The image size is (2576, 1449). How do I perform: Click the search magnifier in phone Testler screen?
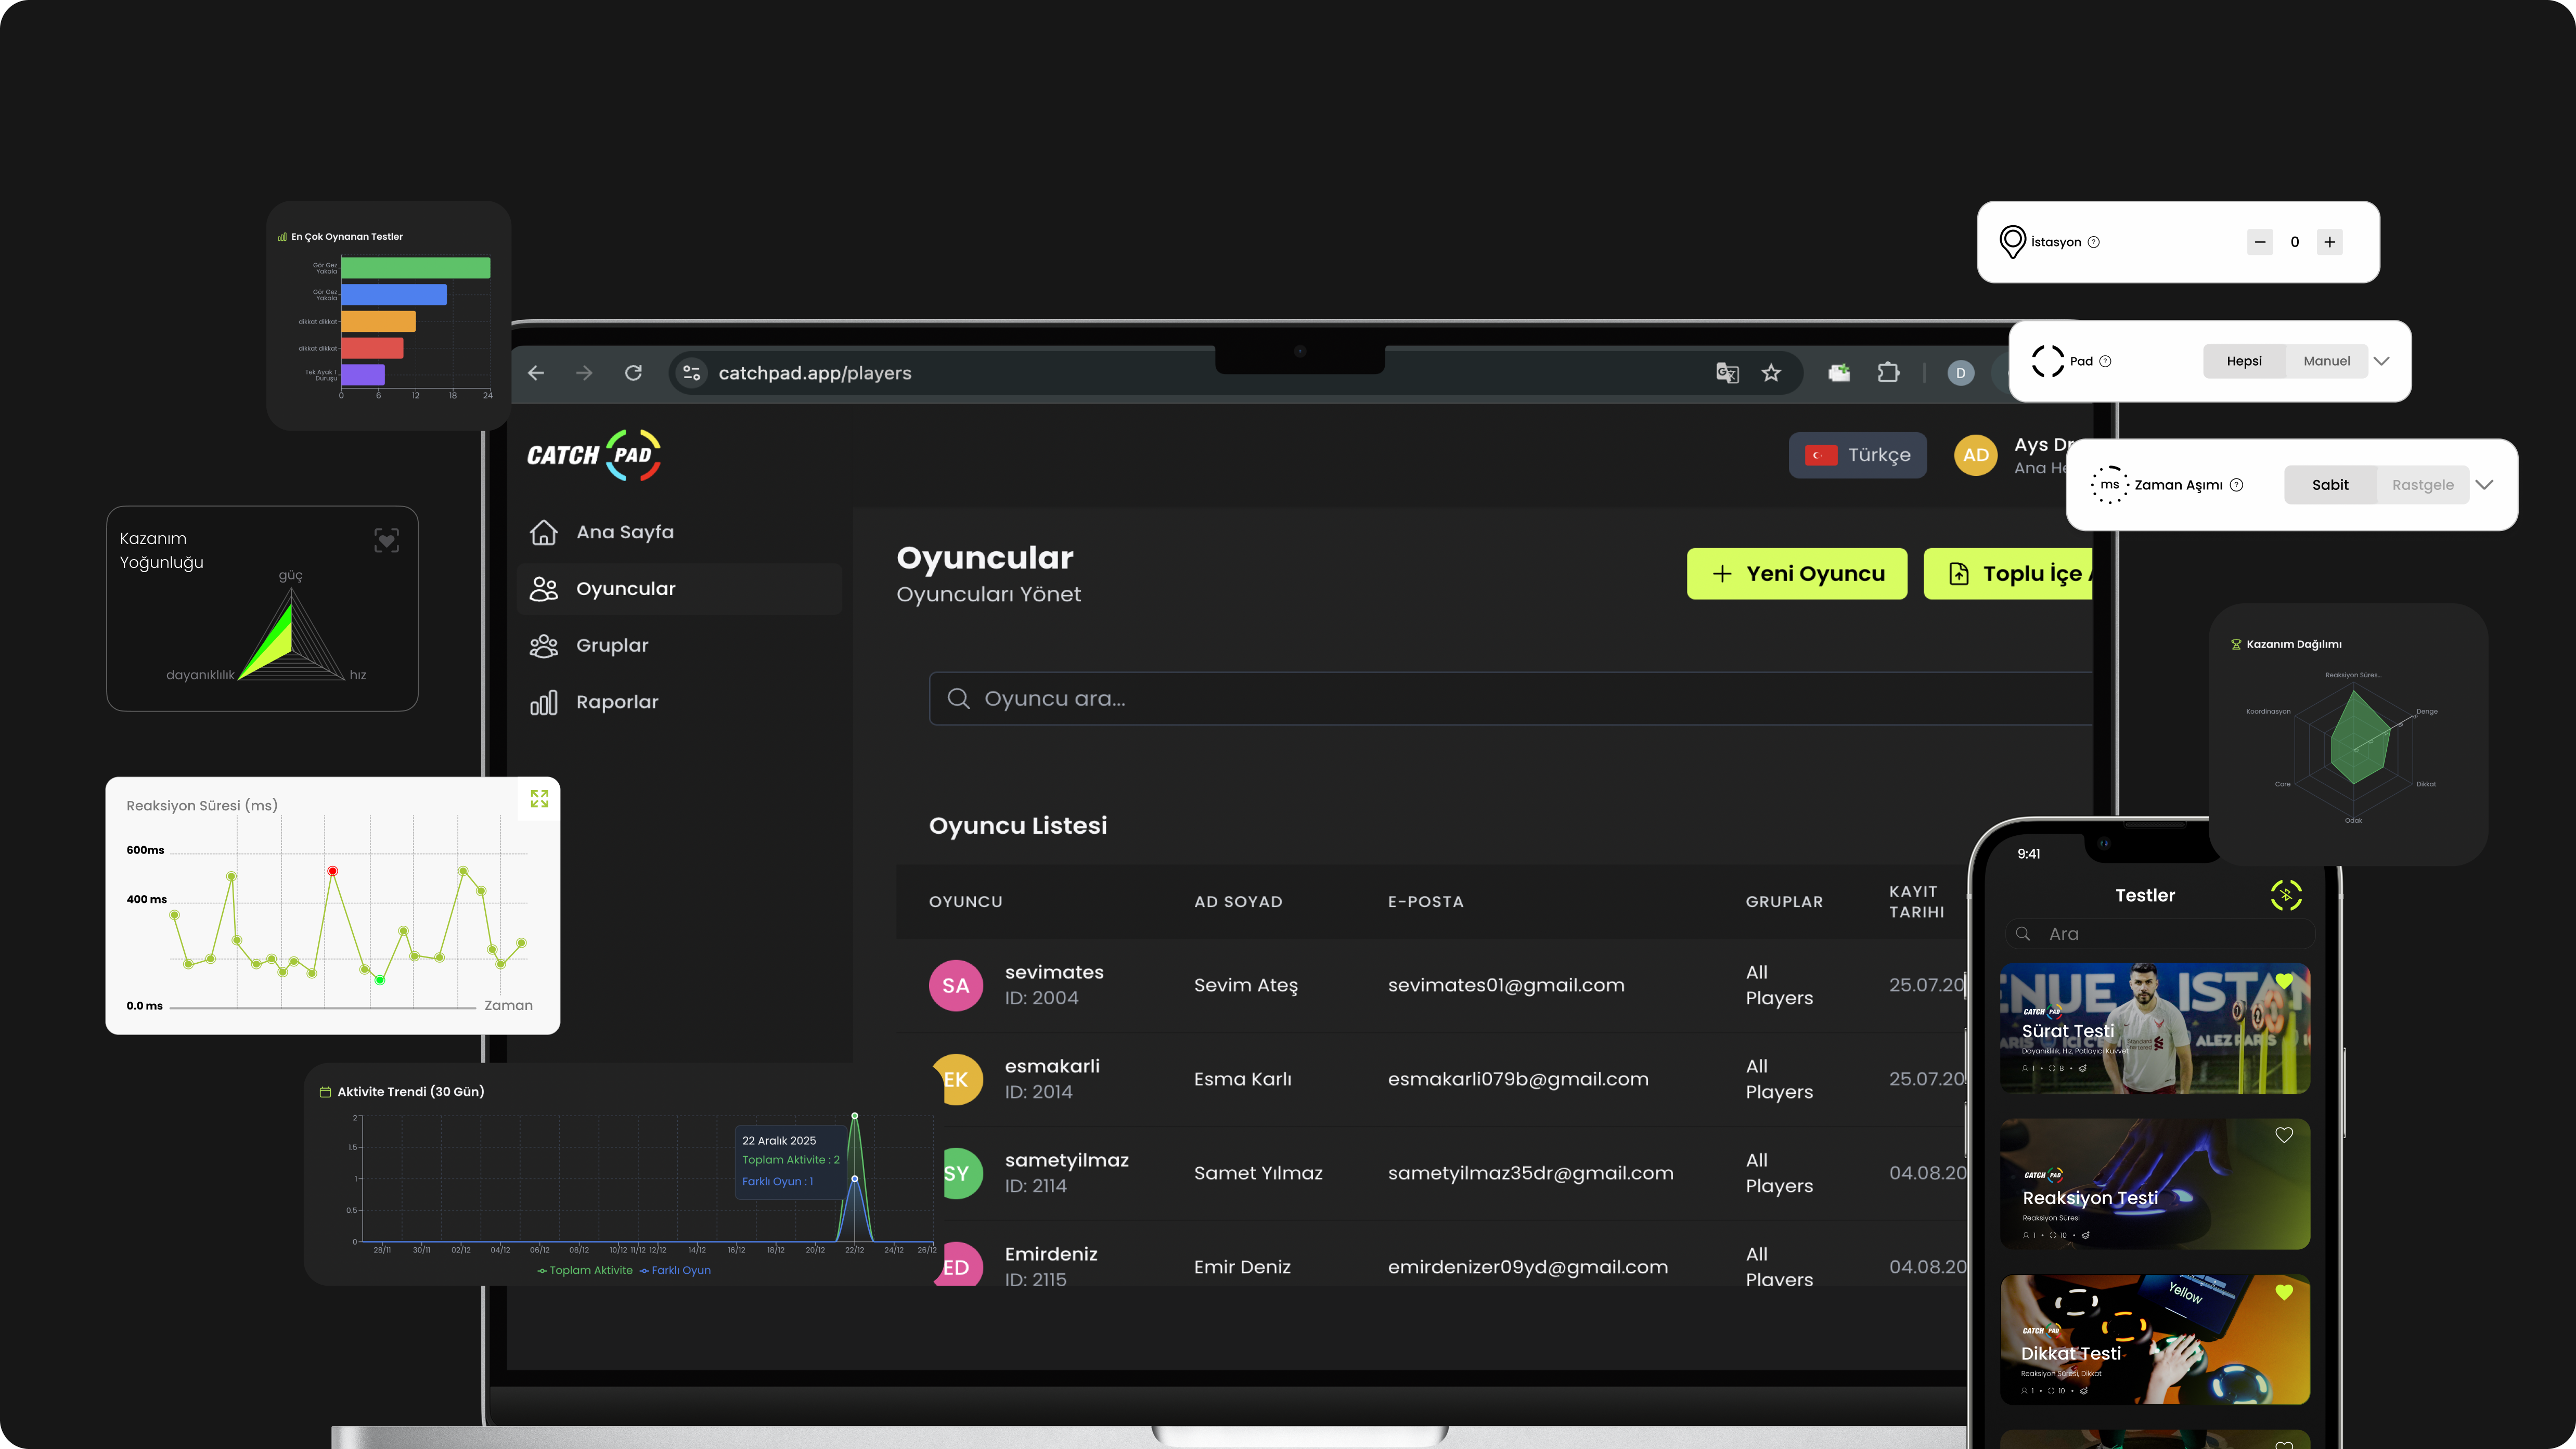point(2023,934)
